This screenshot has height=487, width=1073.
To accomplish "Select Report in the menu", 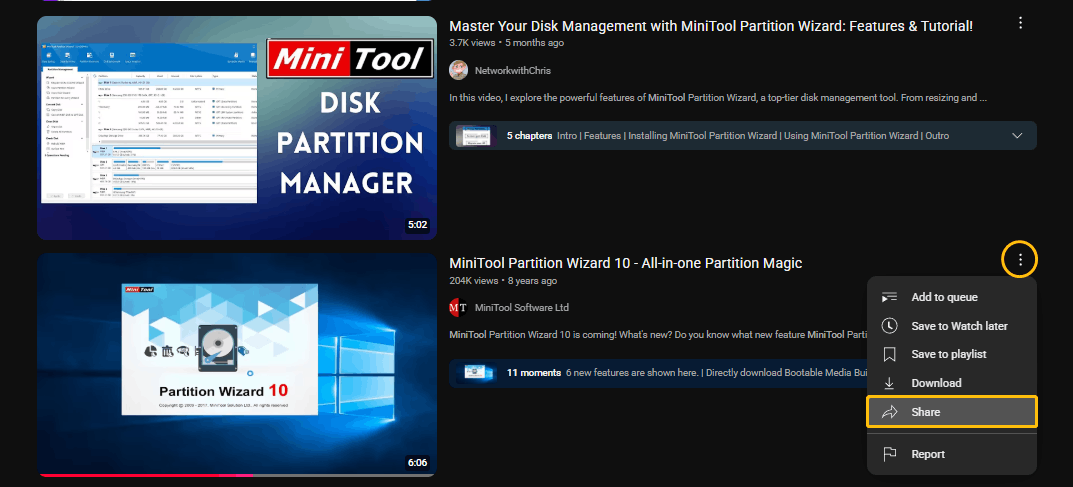I will pyautogui.click(x=952, y=454).
